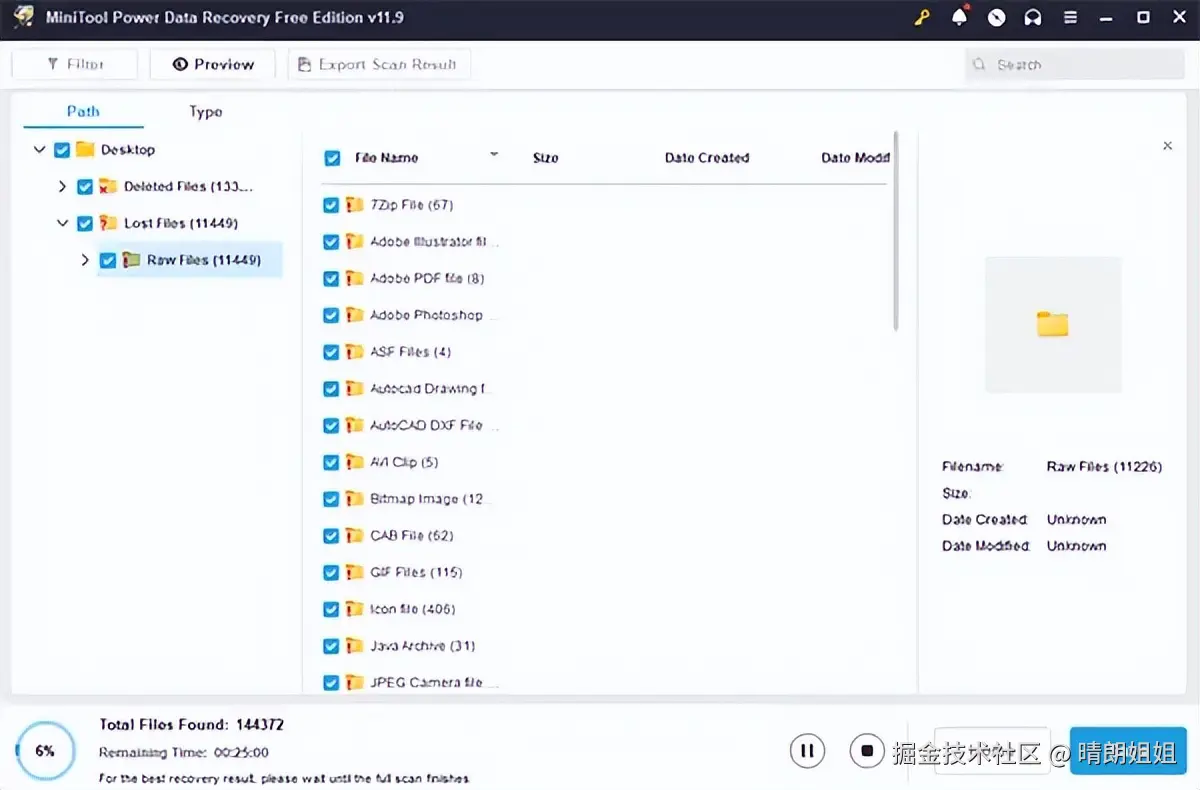Toggle the Desktop checkbox
The image size is (1200, 790).
click(62, 149)
